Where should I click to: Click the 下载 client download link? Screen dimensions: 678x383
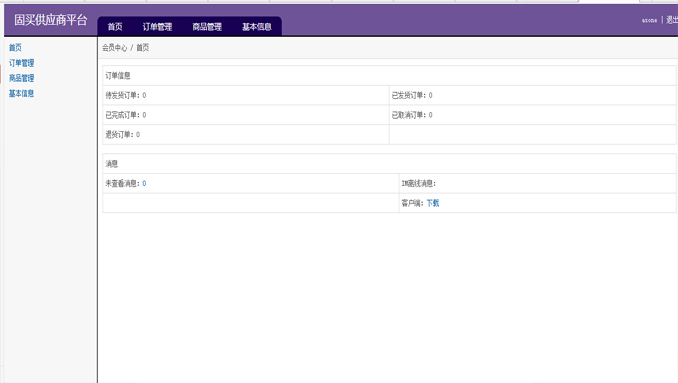coord(433,203)
